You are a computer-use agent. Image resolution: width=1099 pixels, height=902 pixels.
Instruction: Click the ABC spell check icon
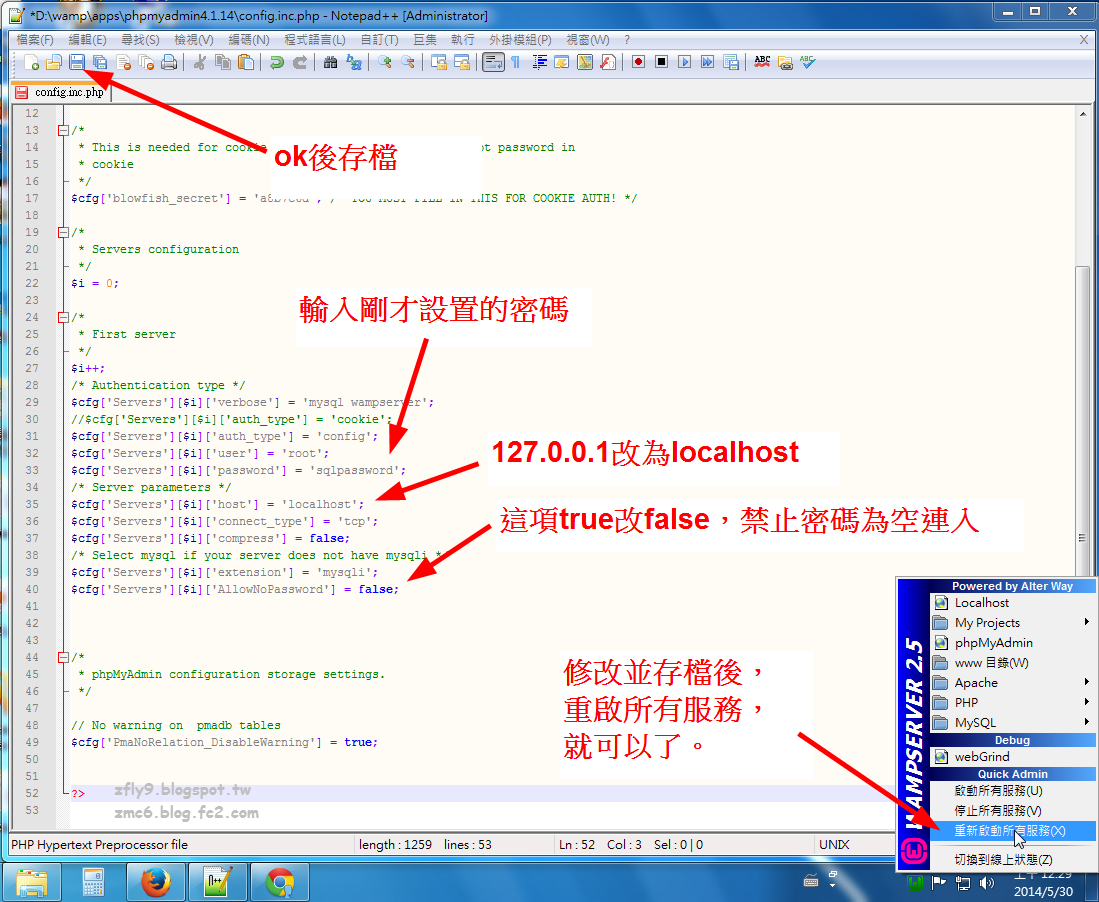click(x=762, y=62)
